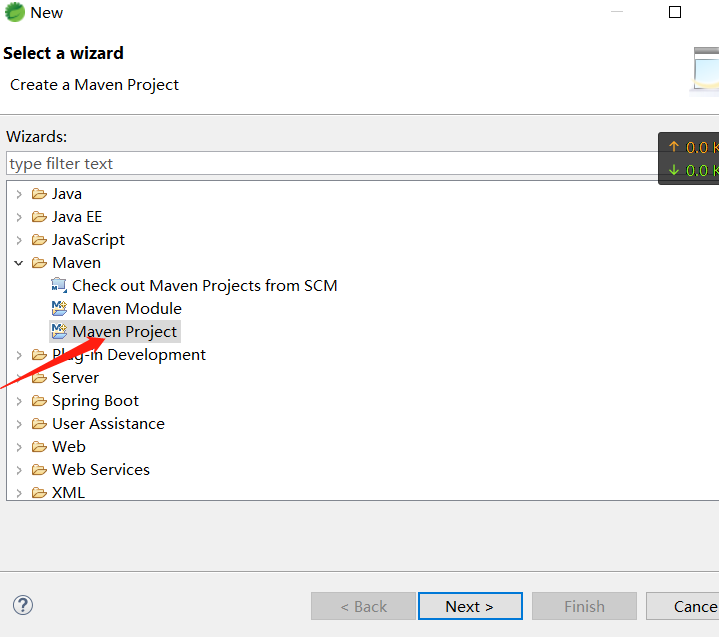This screenshot has height=637, width=719.
Task: Collapse the Maven category
Action: [19, 263]
